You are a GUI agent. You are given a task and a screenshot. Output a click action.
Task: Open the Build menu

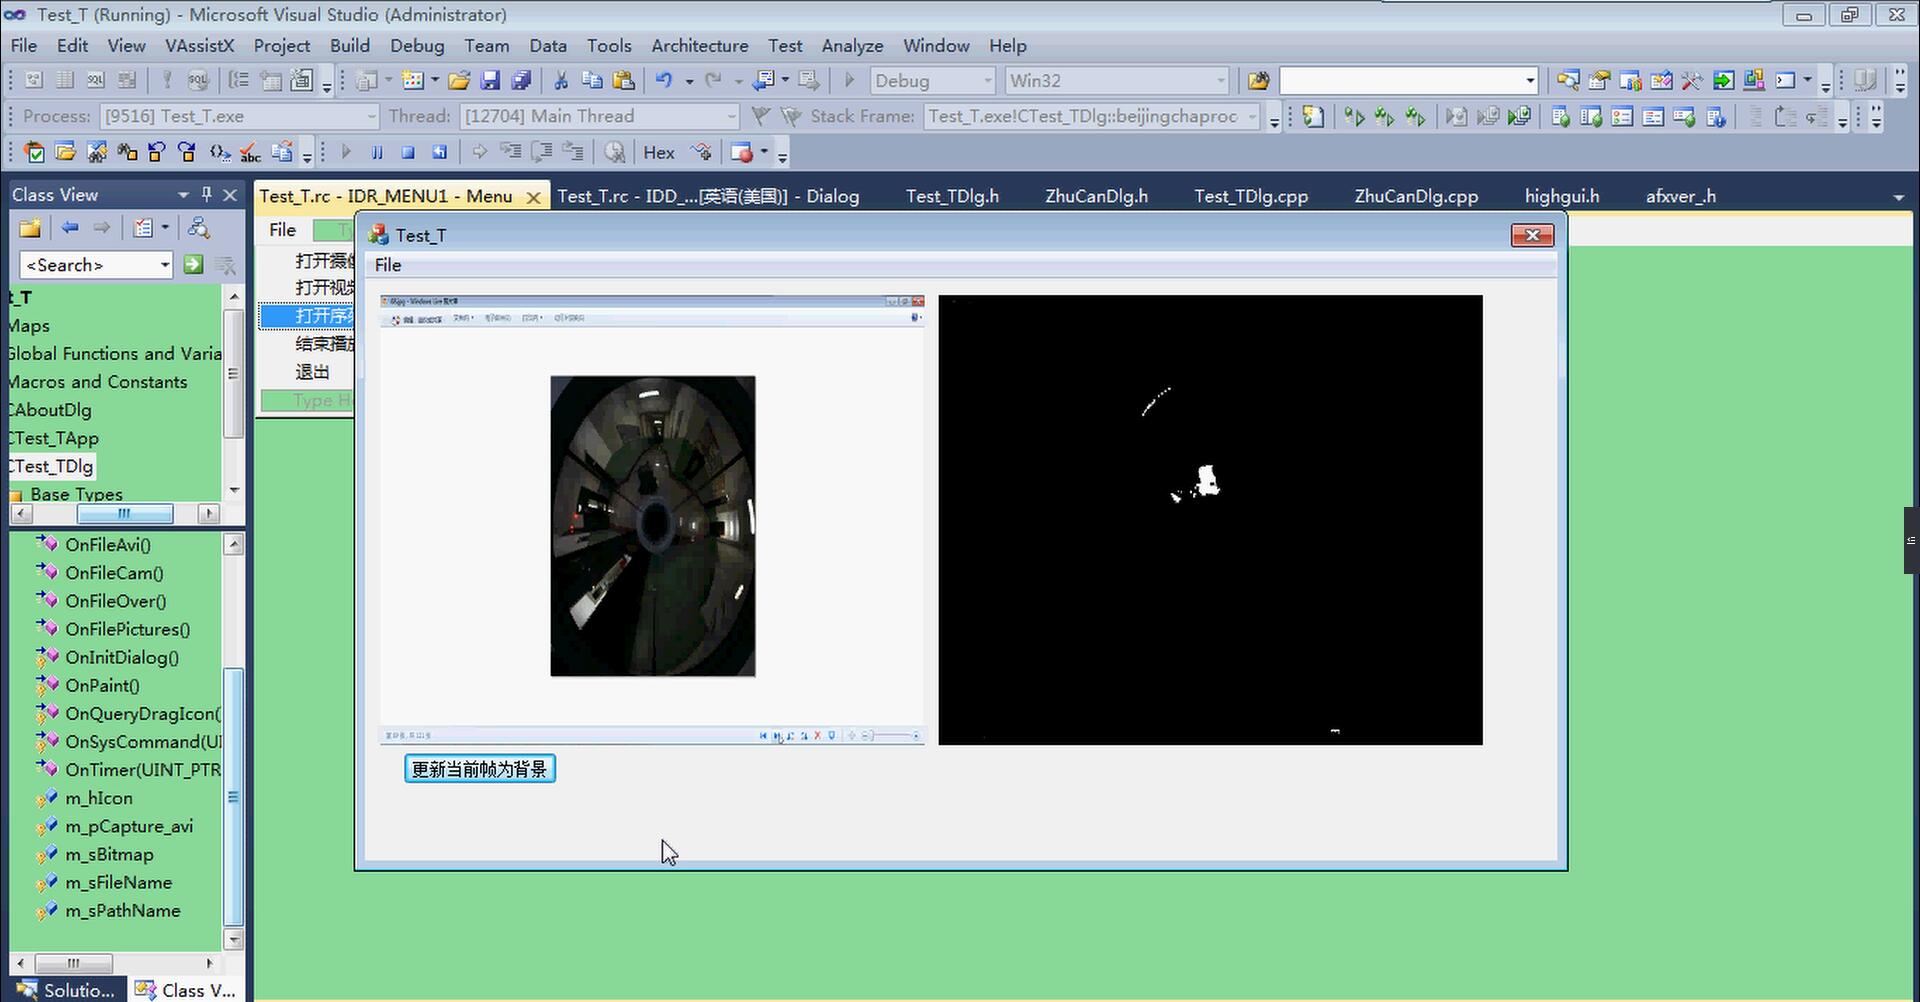tap(350, 46)
